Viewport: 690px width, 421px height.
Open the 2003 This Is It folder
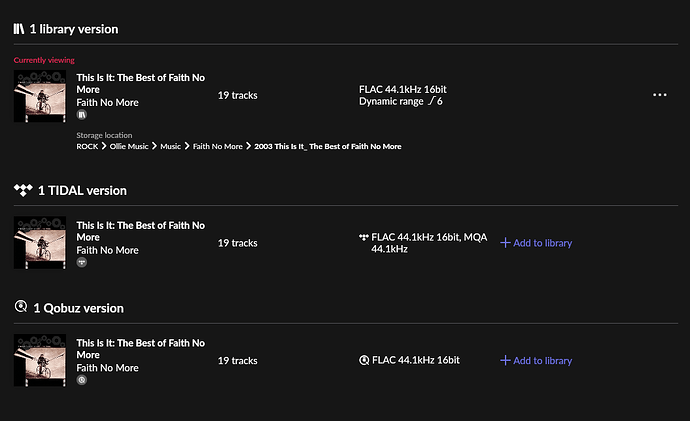pyautogui.click(x=328, y=146)
